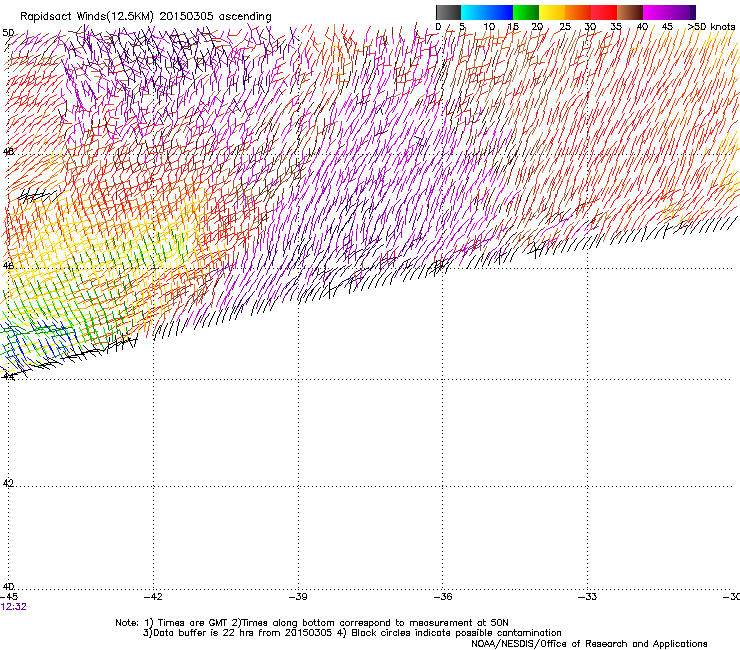Click the '35' legend scale label

[x=616, y=27]
